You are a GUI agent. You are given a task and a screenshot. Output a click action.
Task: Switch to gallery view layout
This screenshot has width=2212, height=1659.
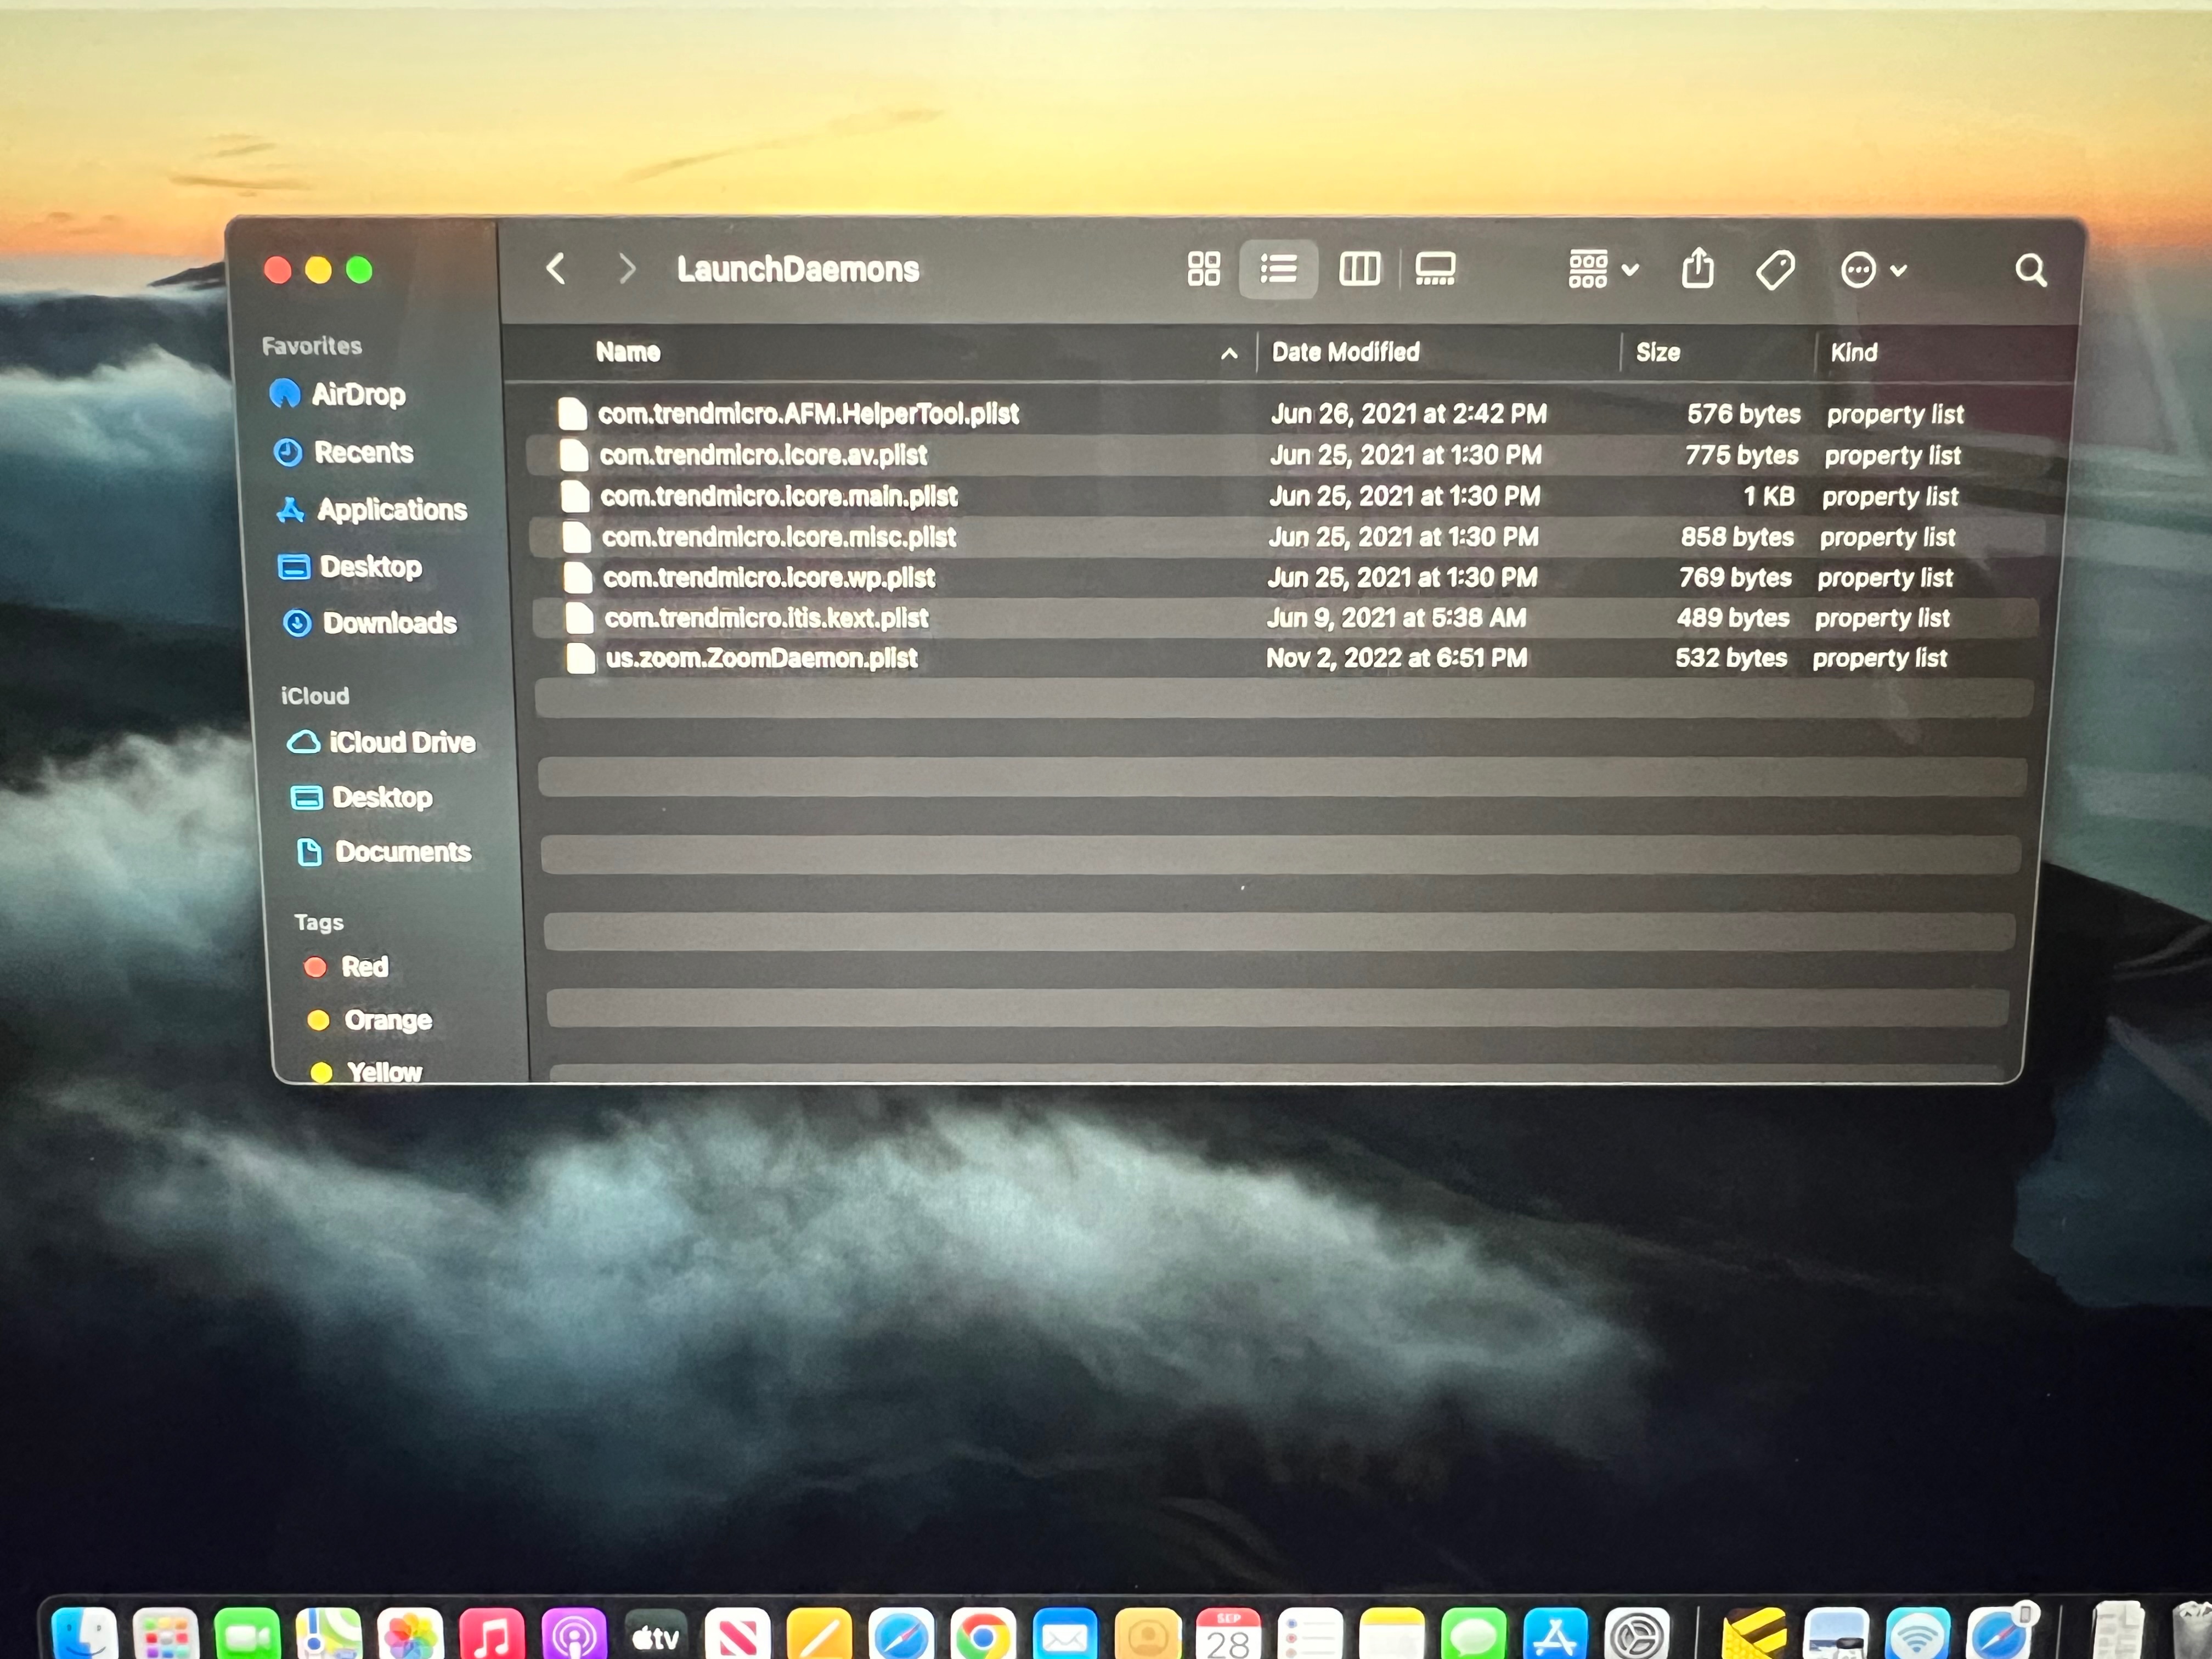pos(1435,269)
